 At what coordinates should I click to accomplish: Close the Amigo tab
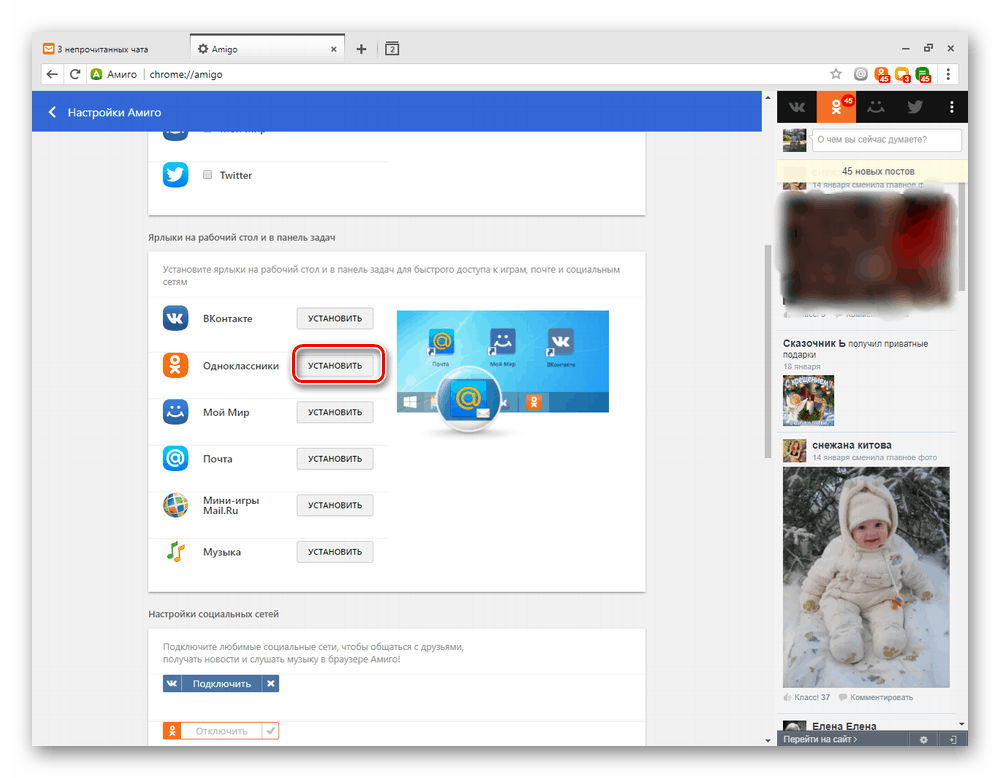[334, 49]
